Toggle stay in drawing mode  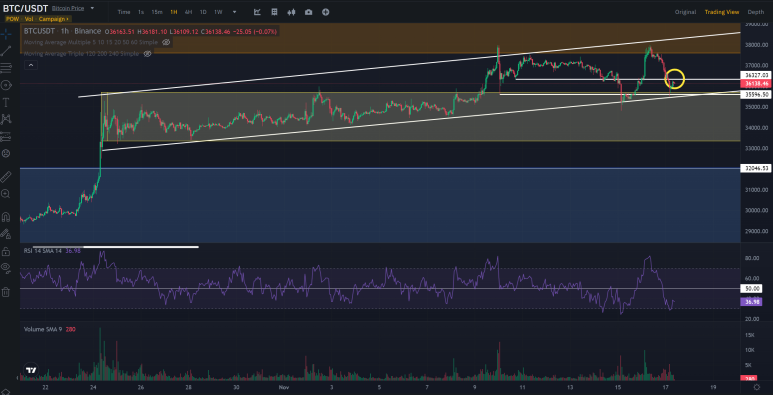[x=6, y=234]
